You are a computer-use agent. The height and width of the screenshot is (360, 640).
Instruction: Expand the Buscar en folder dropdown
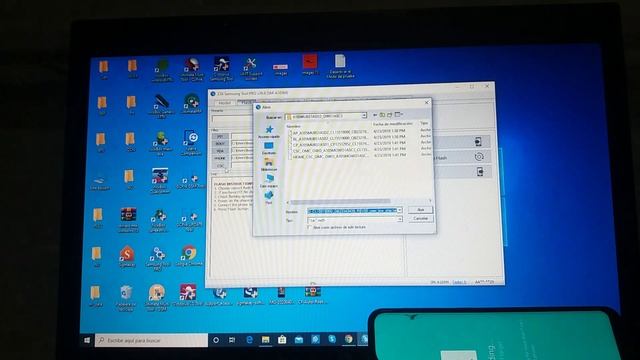[364, 116]
